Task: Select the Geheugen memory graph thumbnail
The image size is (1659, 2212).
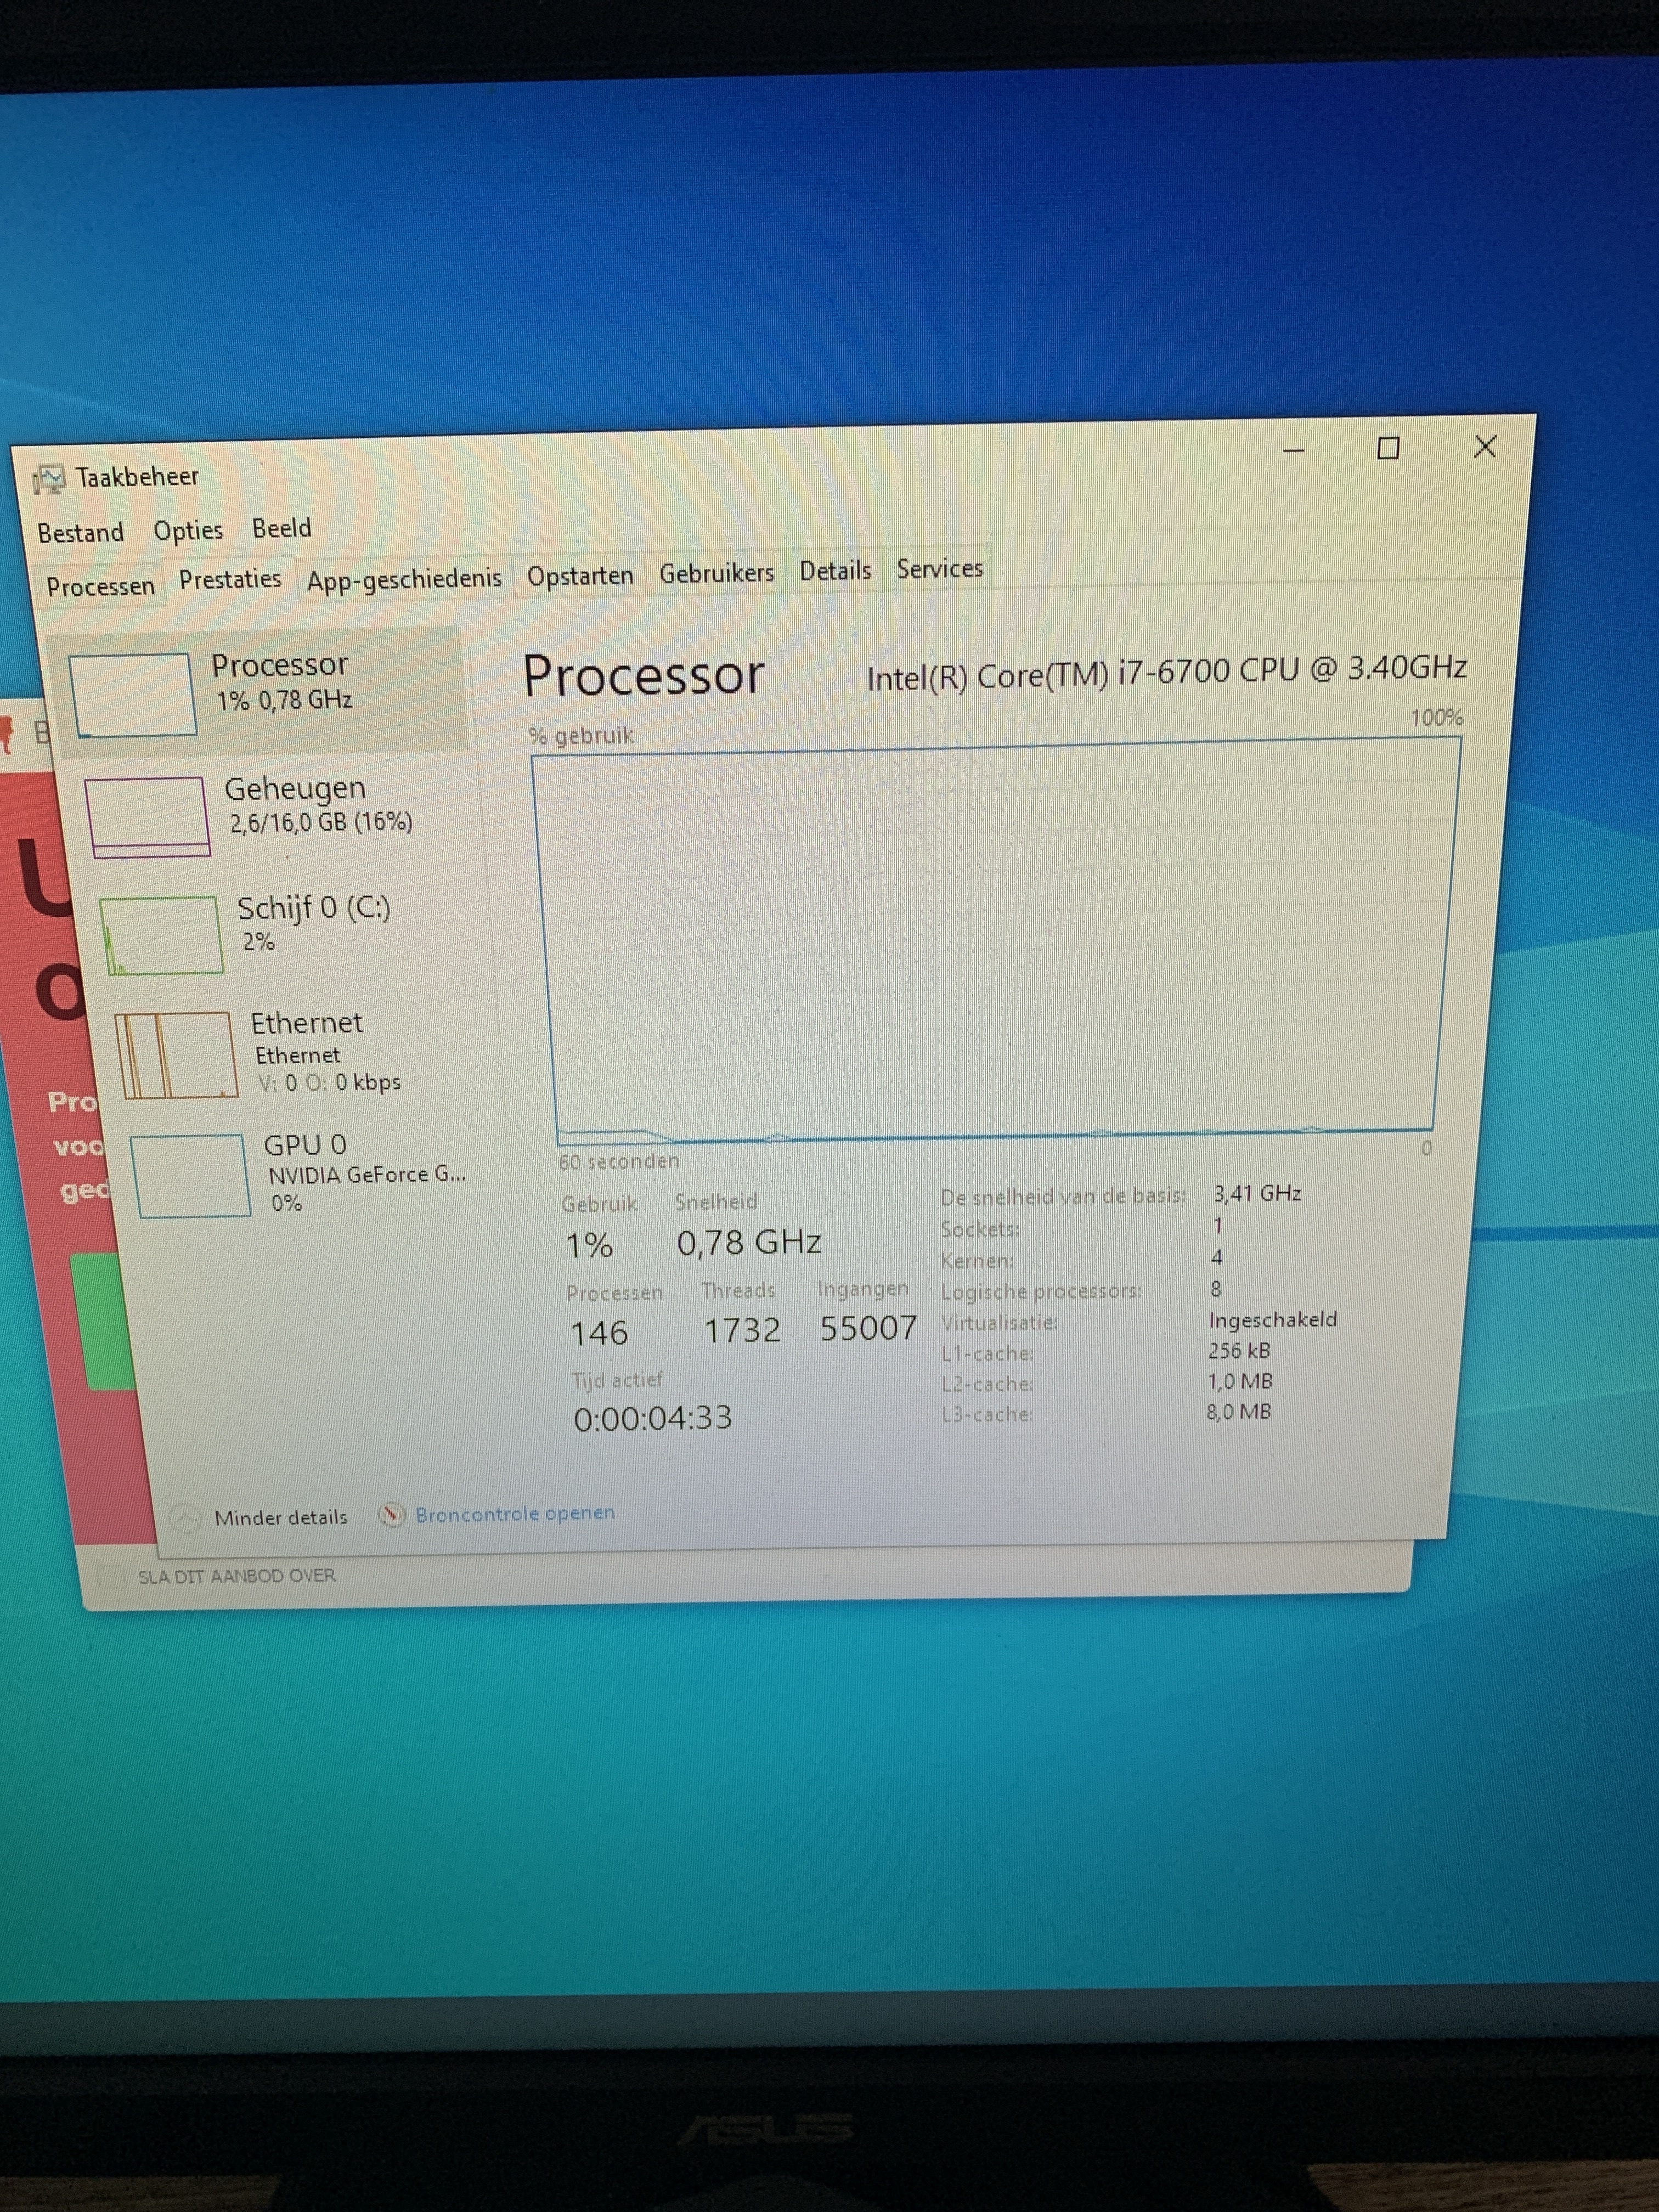Action: point(147,817)
